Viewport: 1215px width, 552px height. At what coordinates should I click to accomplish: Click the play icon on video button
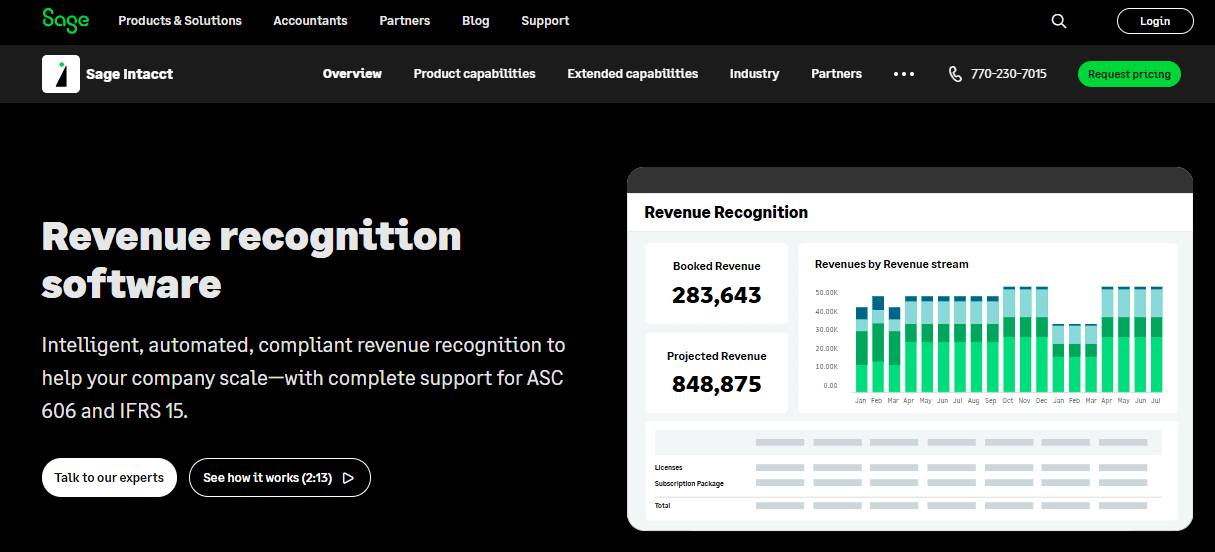click(x=348, y=478)
